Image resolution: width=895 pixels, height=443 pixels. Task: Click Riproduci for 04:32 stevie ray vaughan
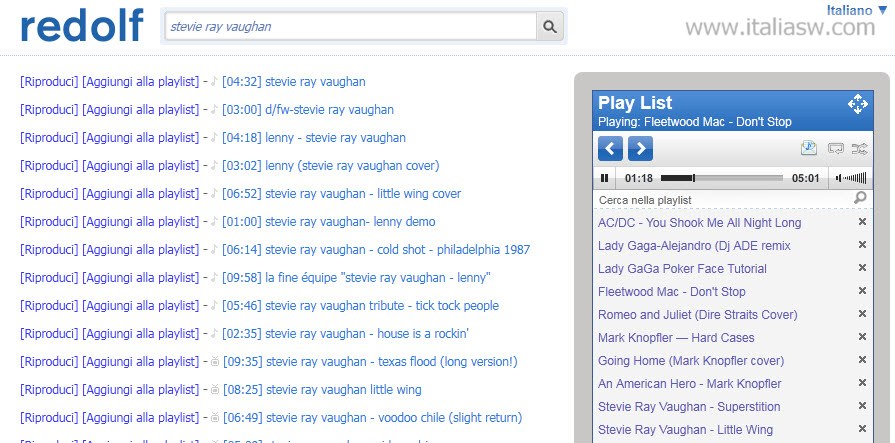49,82
